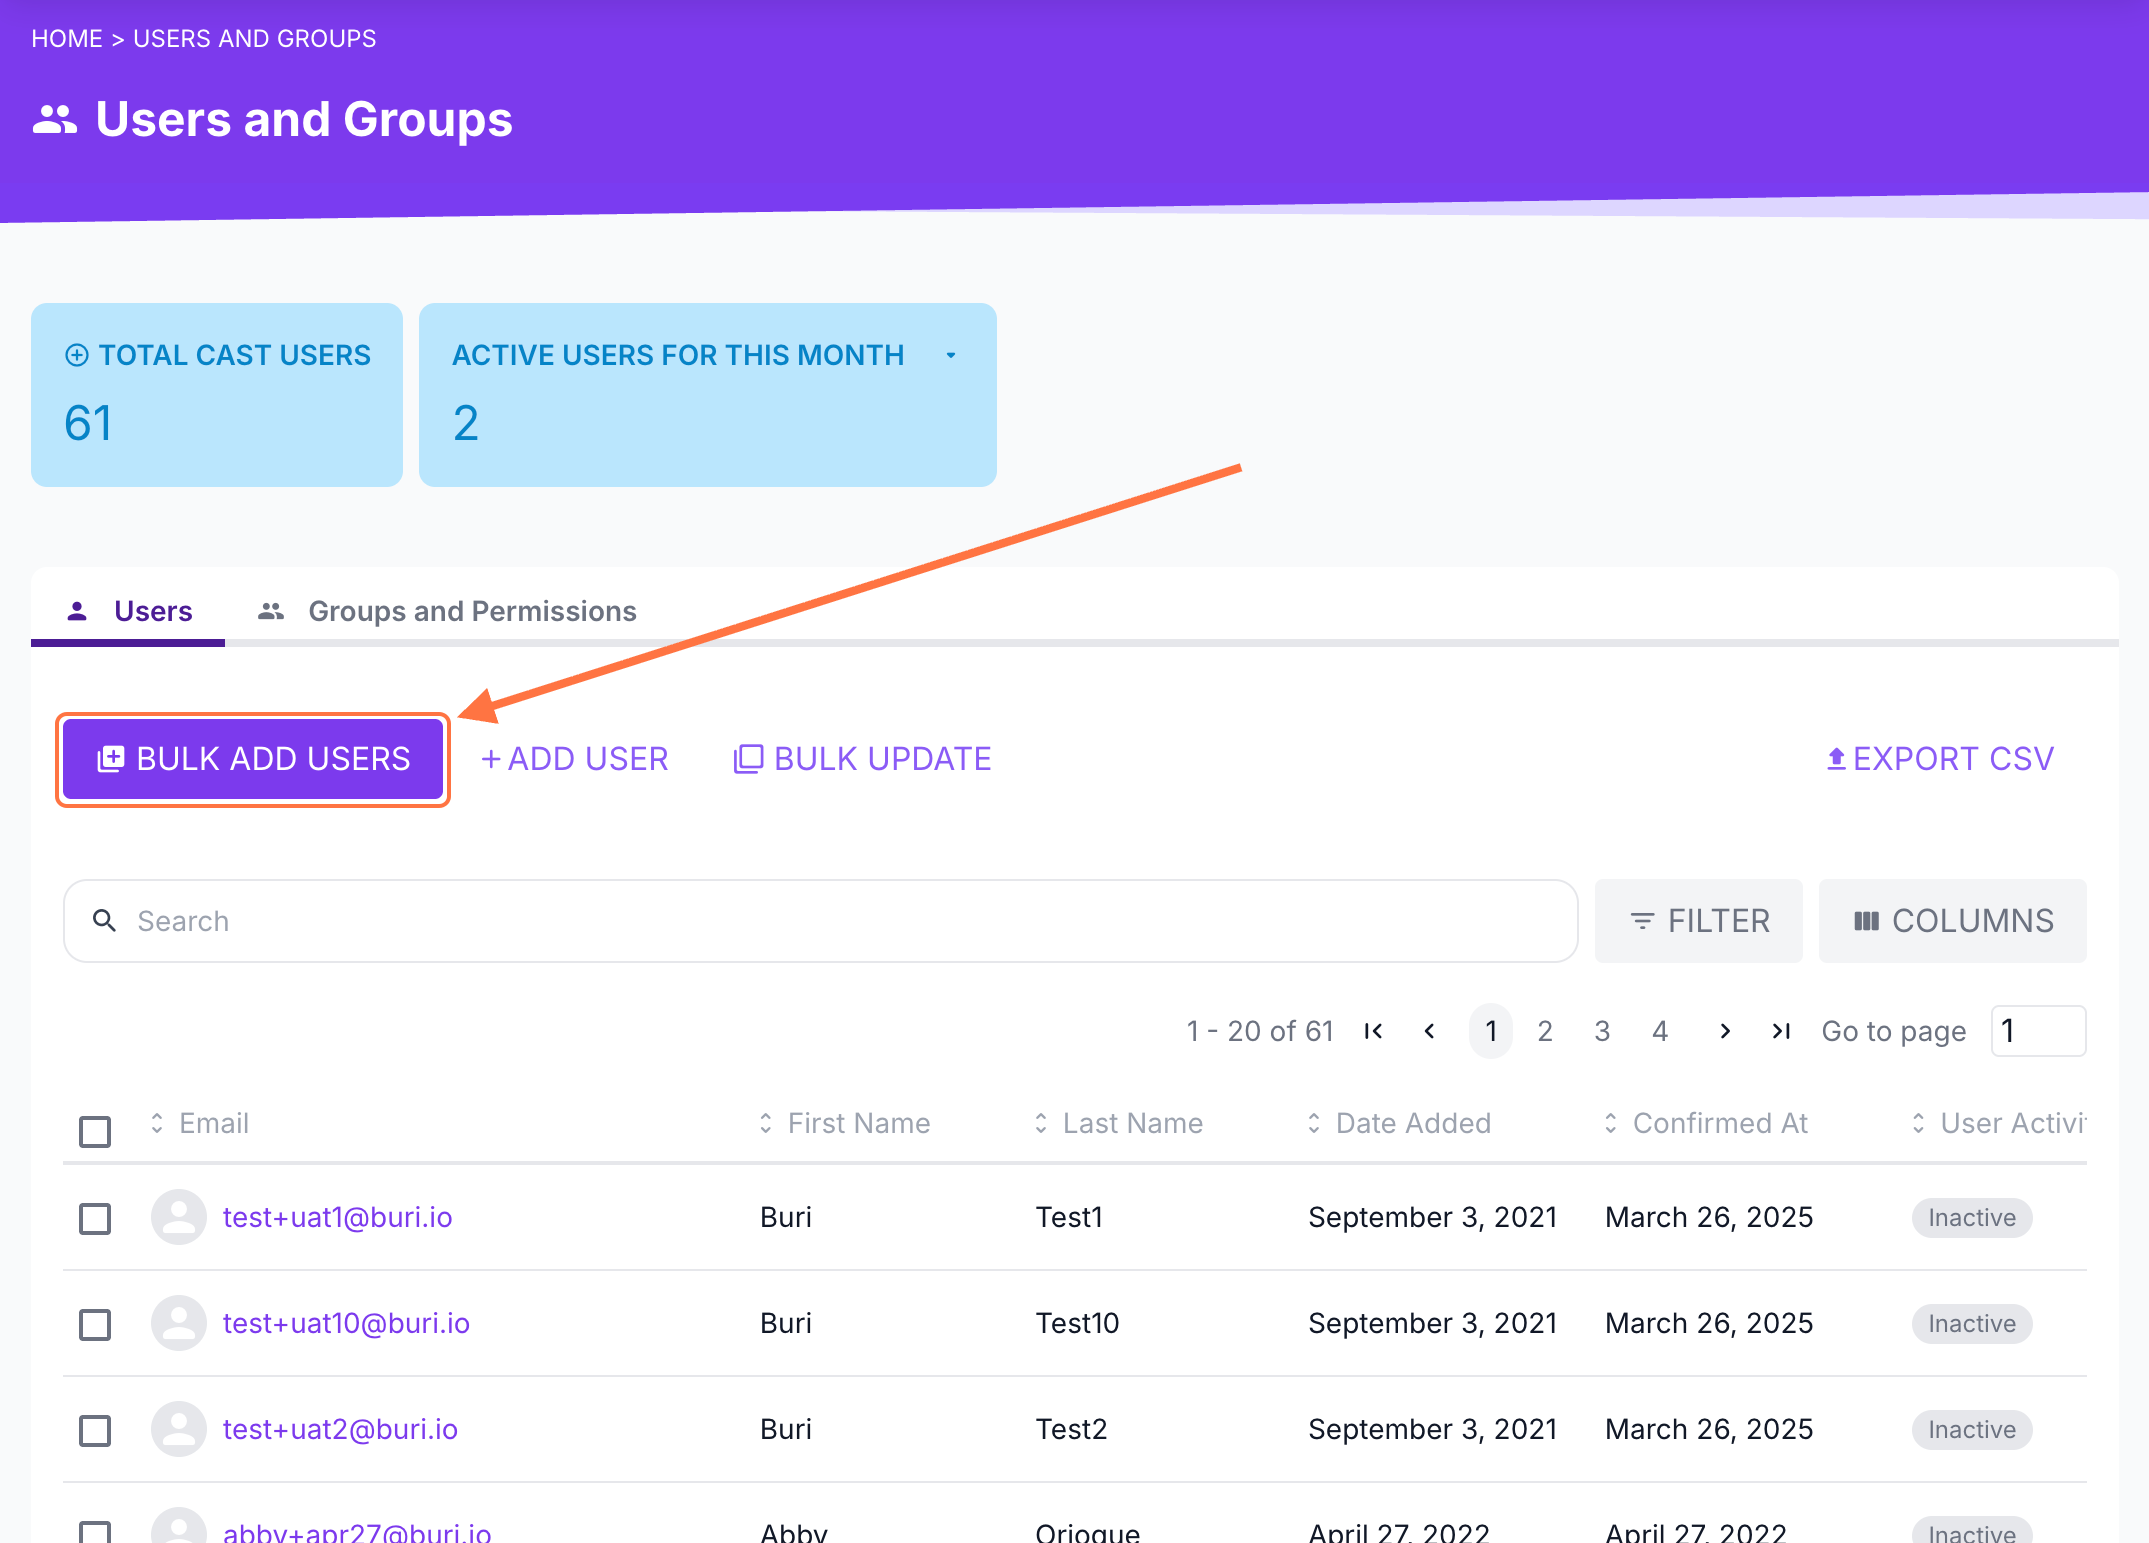Toggle the select-all checkbox in table header

tap(95, 1131)
